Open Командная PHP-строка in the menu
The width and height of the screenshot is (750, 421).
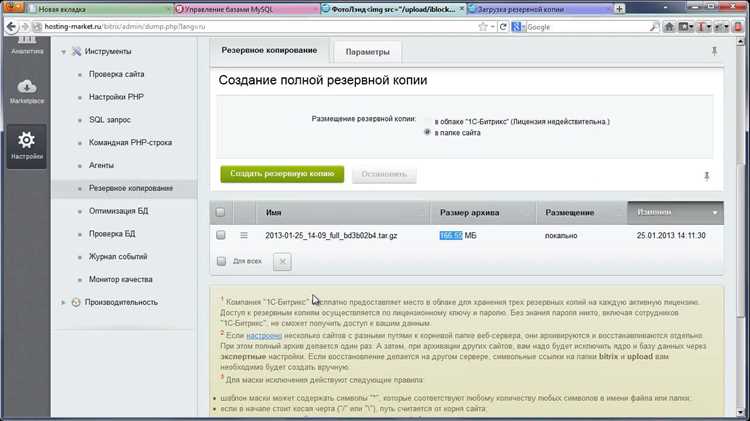[x=130, y=143]
